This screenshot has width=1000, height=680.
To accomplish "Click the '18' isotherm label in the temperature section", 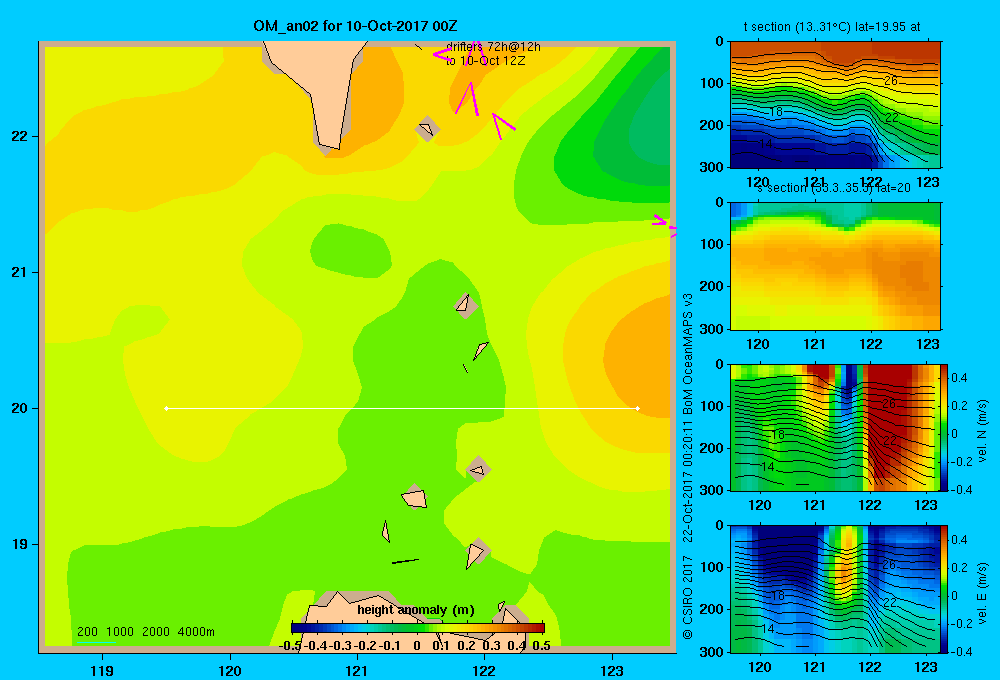I will [x=776, y=112].
